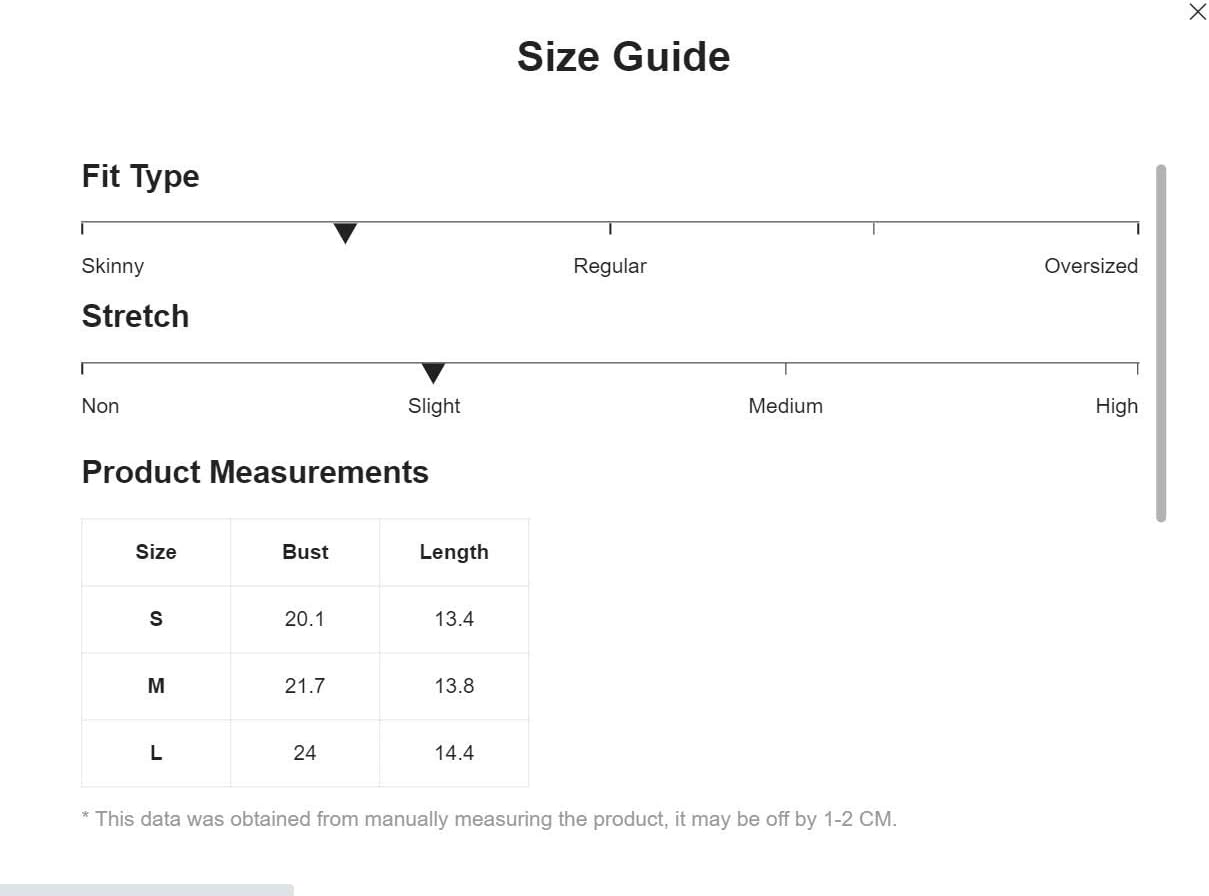Screen dimensions: 1209x896
Task: Click the High stretch label
Action: 1117,406
